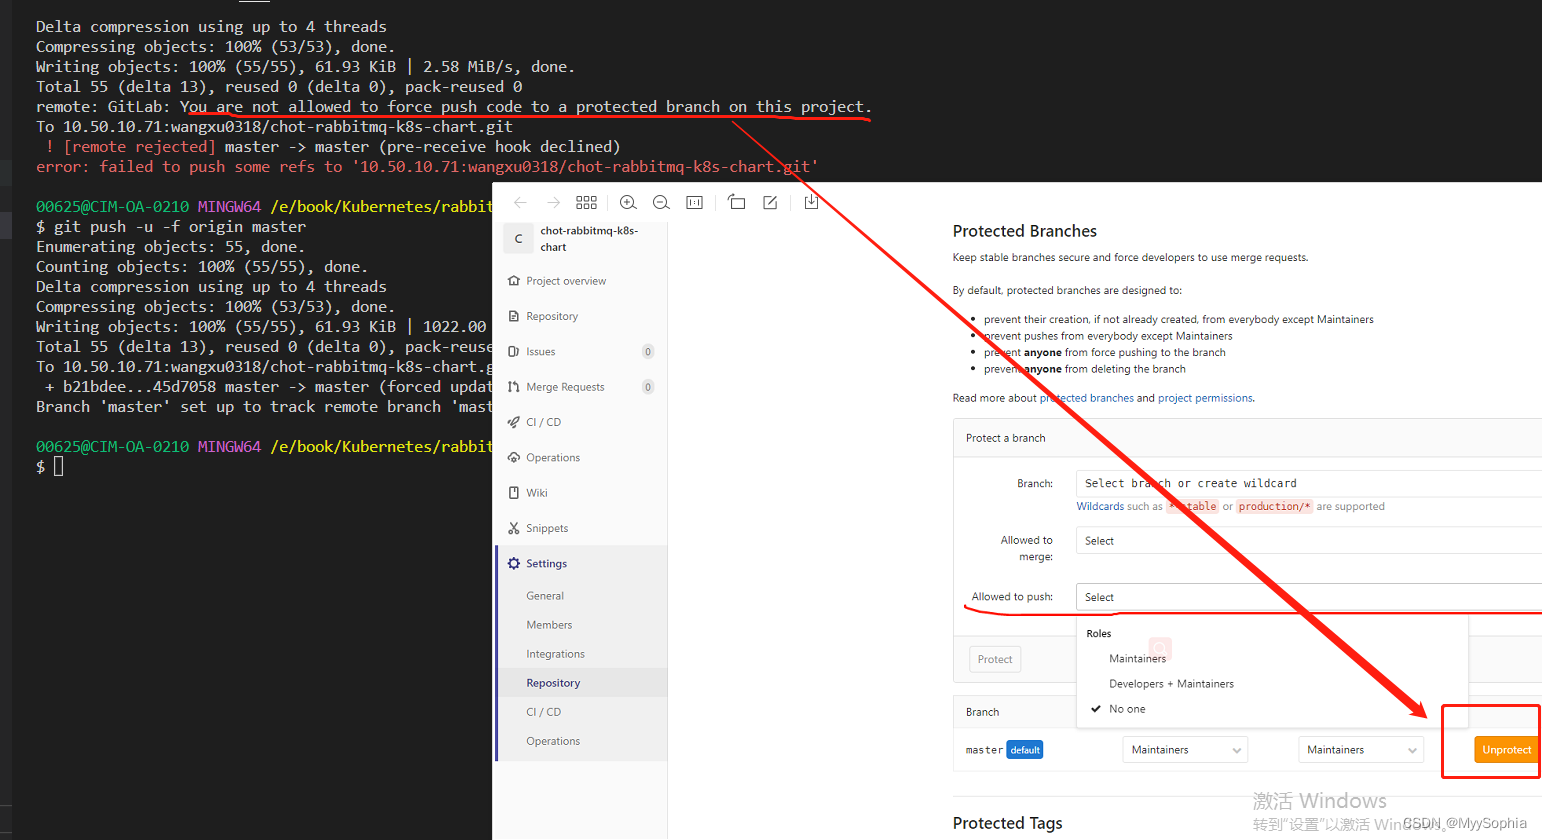Open the Allowed to merge Select dropdown
The width and height of the screenshot is (1542, 840).
pos(1308,541)
